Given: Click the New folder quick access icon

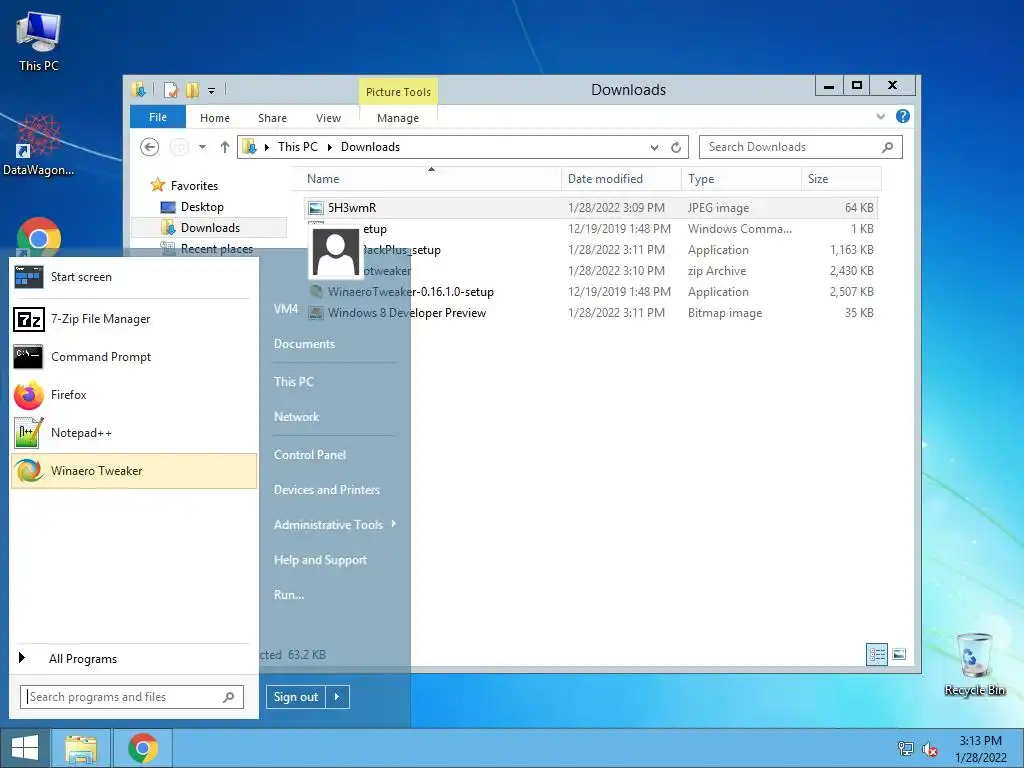Looking at the screenshot, I should tap(192, 90).
